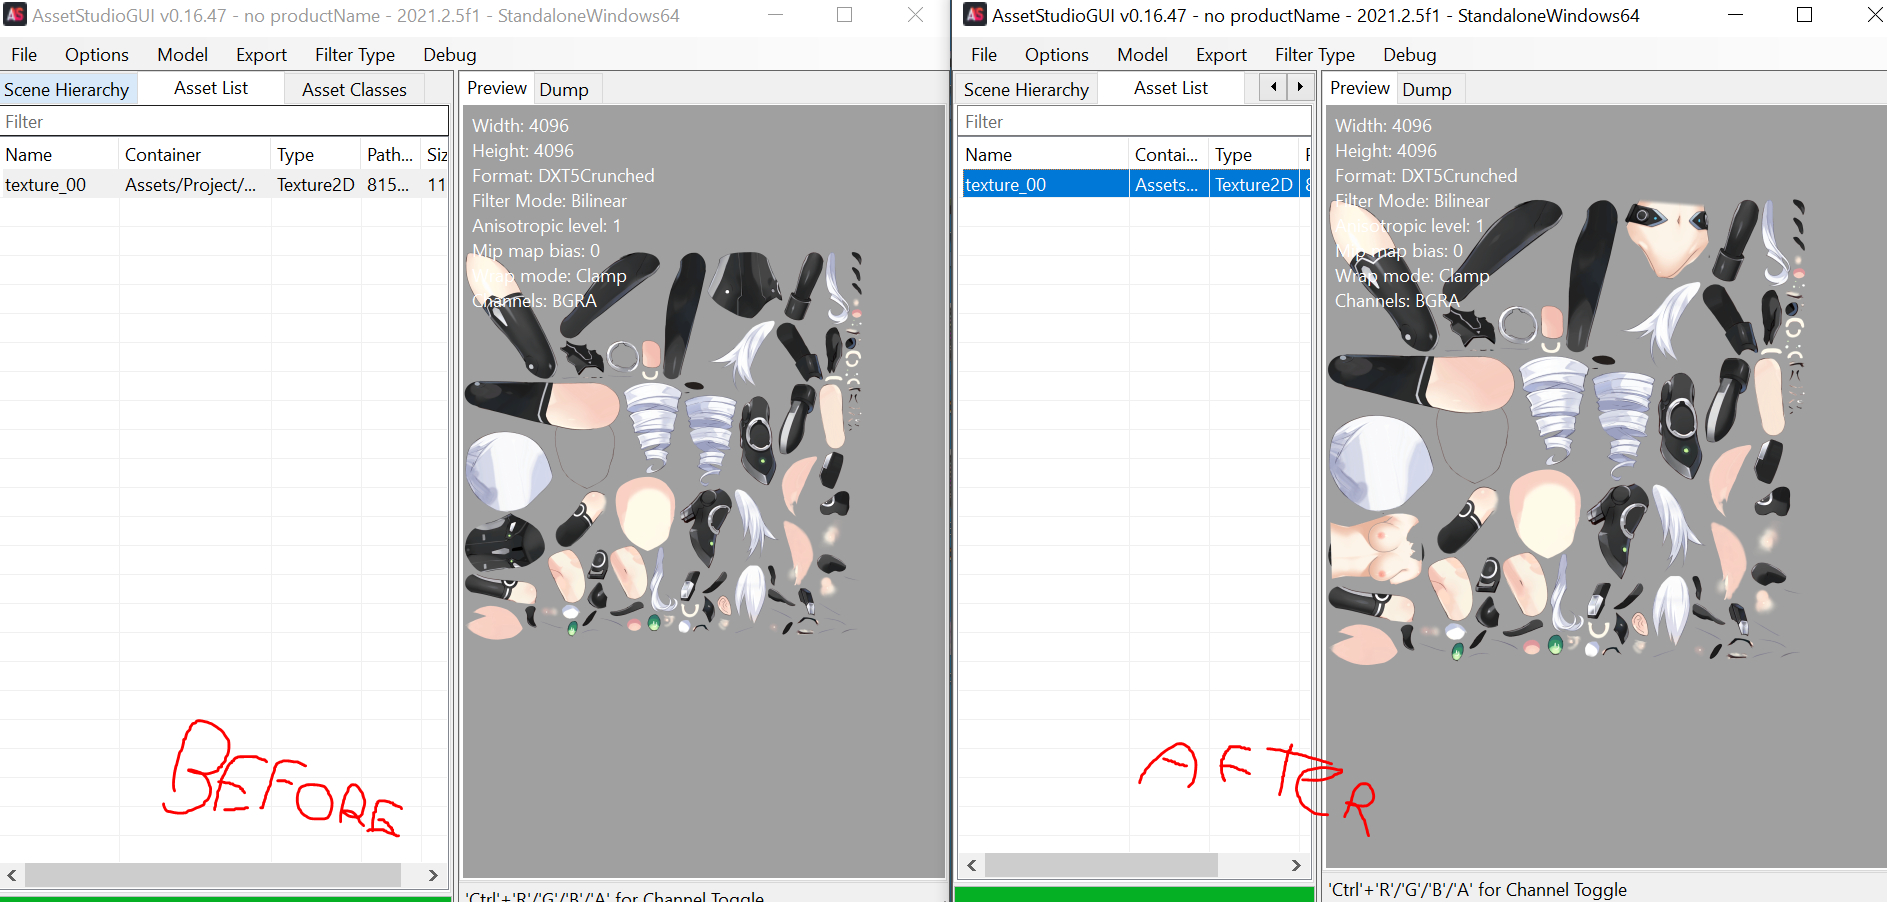
Task: Close the left AssetStudio window
Action: pyautogui.click(x=915, y=15)
